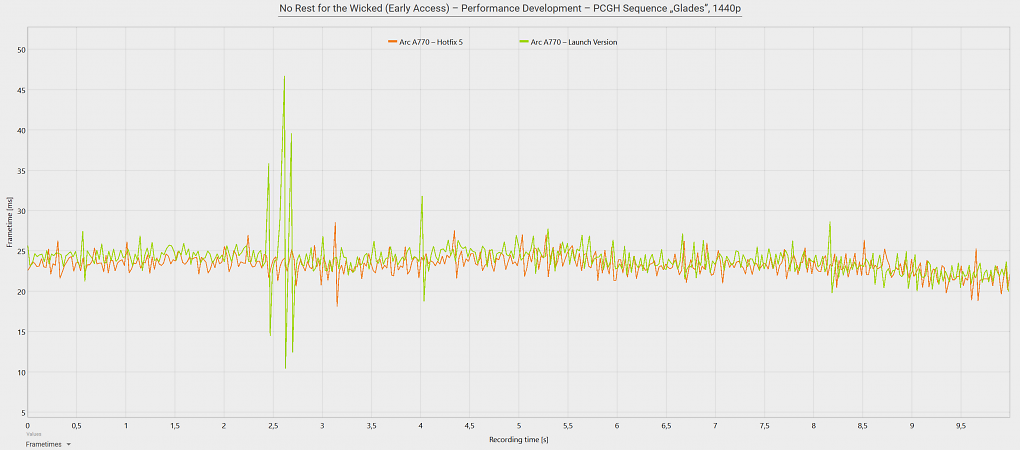Image resolution: width=1020 pixels, height=450 pixels.
Task: Click the '7,5' tick on the time axis
Action: (764, 425)
